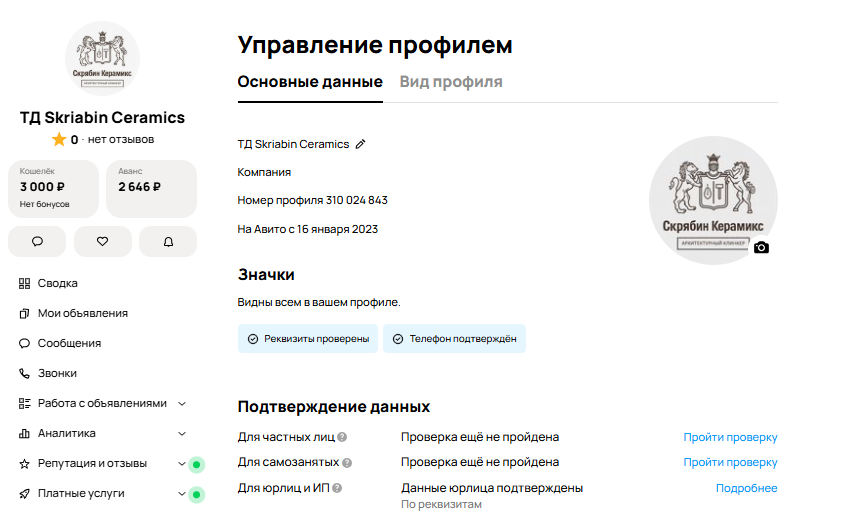Expand the Платные услуги sidebar section
The image size is (841, 516).
coord(182,493)
